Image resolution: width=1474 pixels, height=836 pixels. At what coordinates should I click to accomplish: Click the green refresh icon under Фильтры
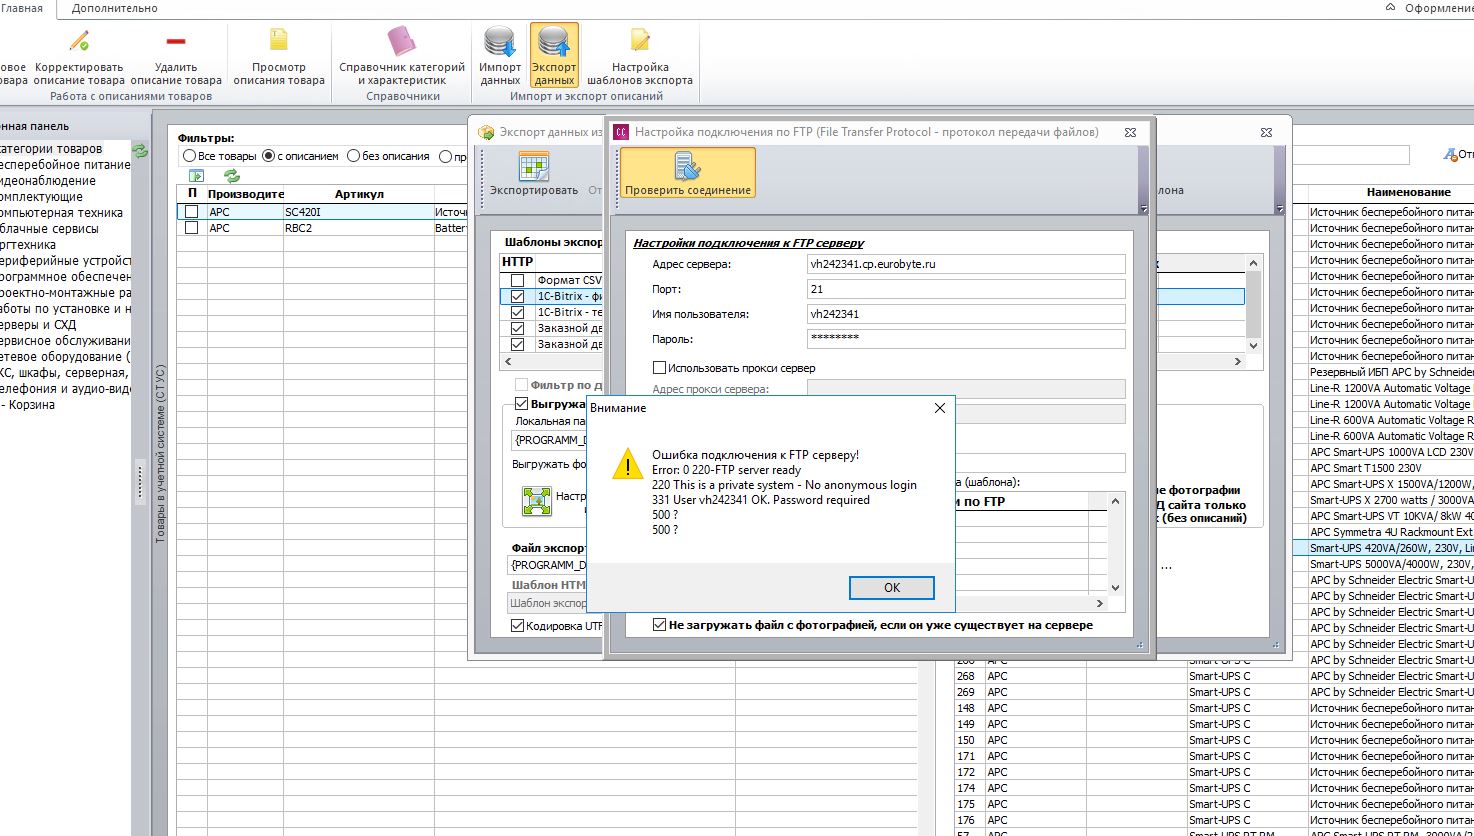point(232,175)
